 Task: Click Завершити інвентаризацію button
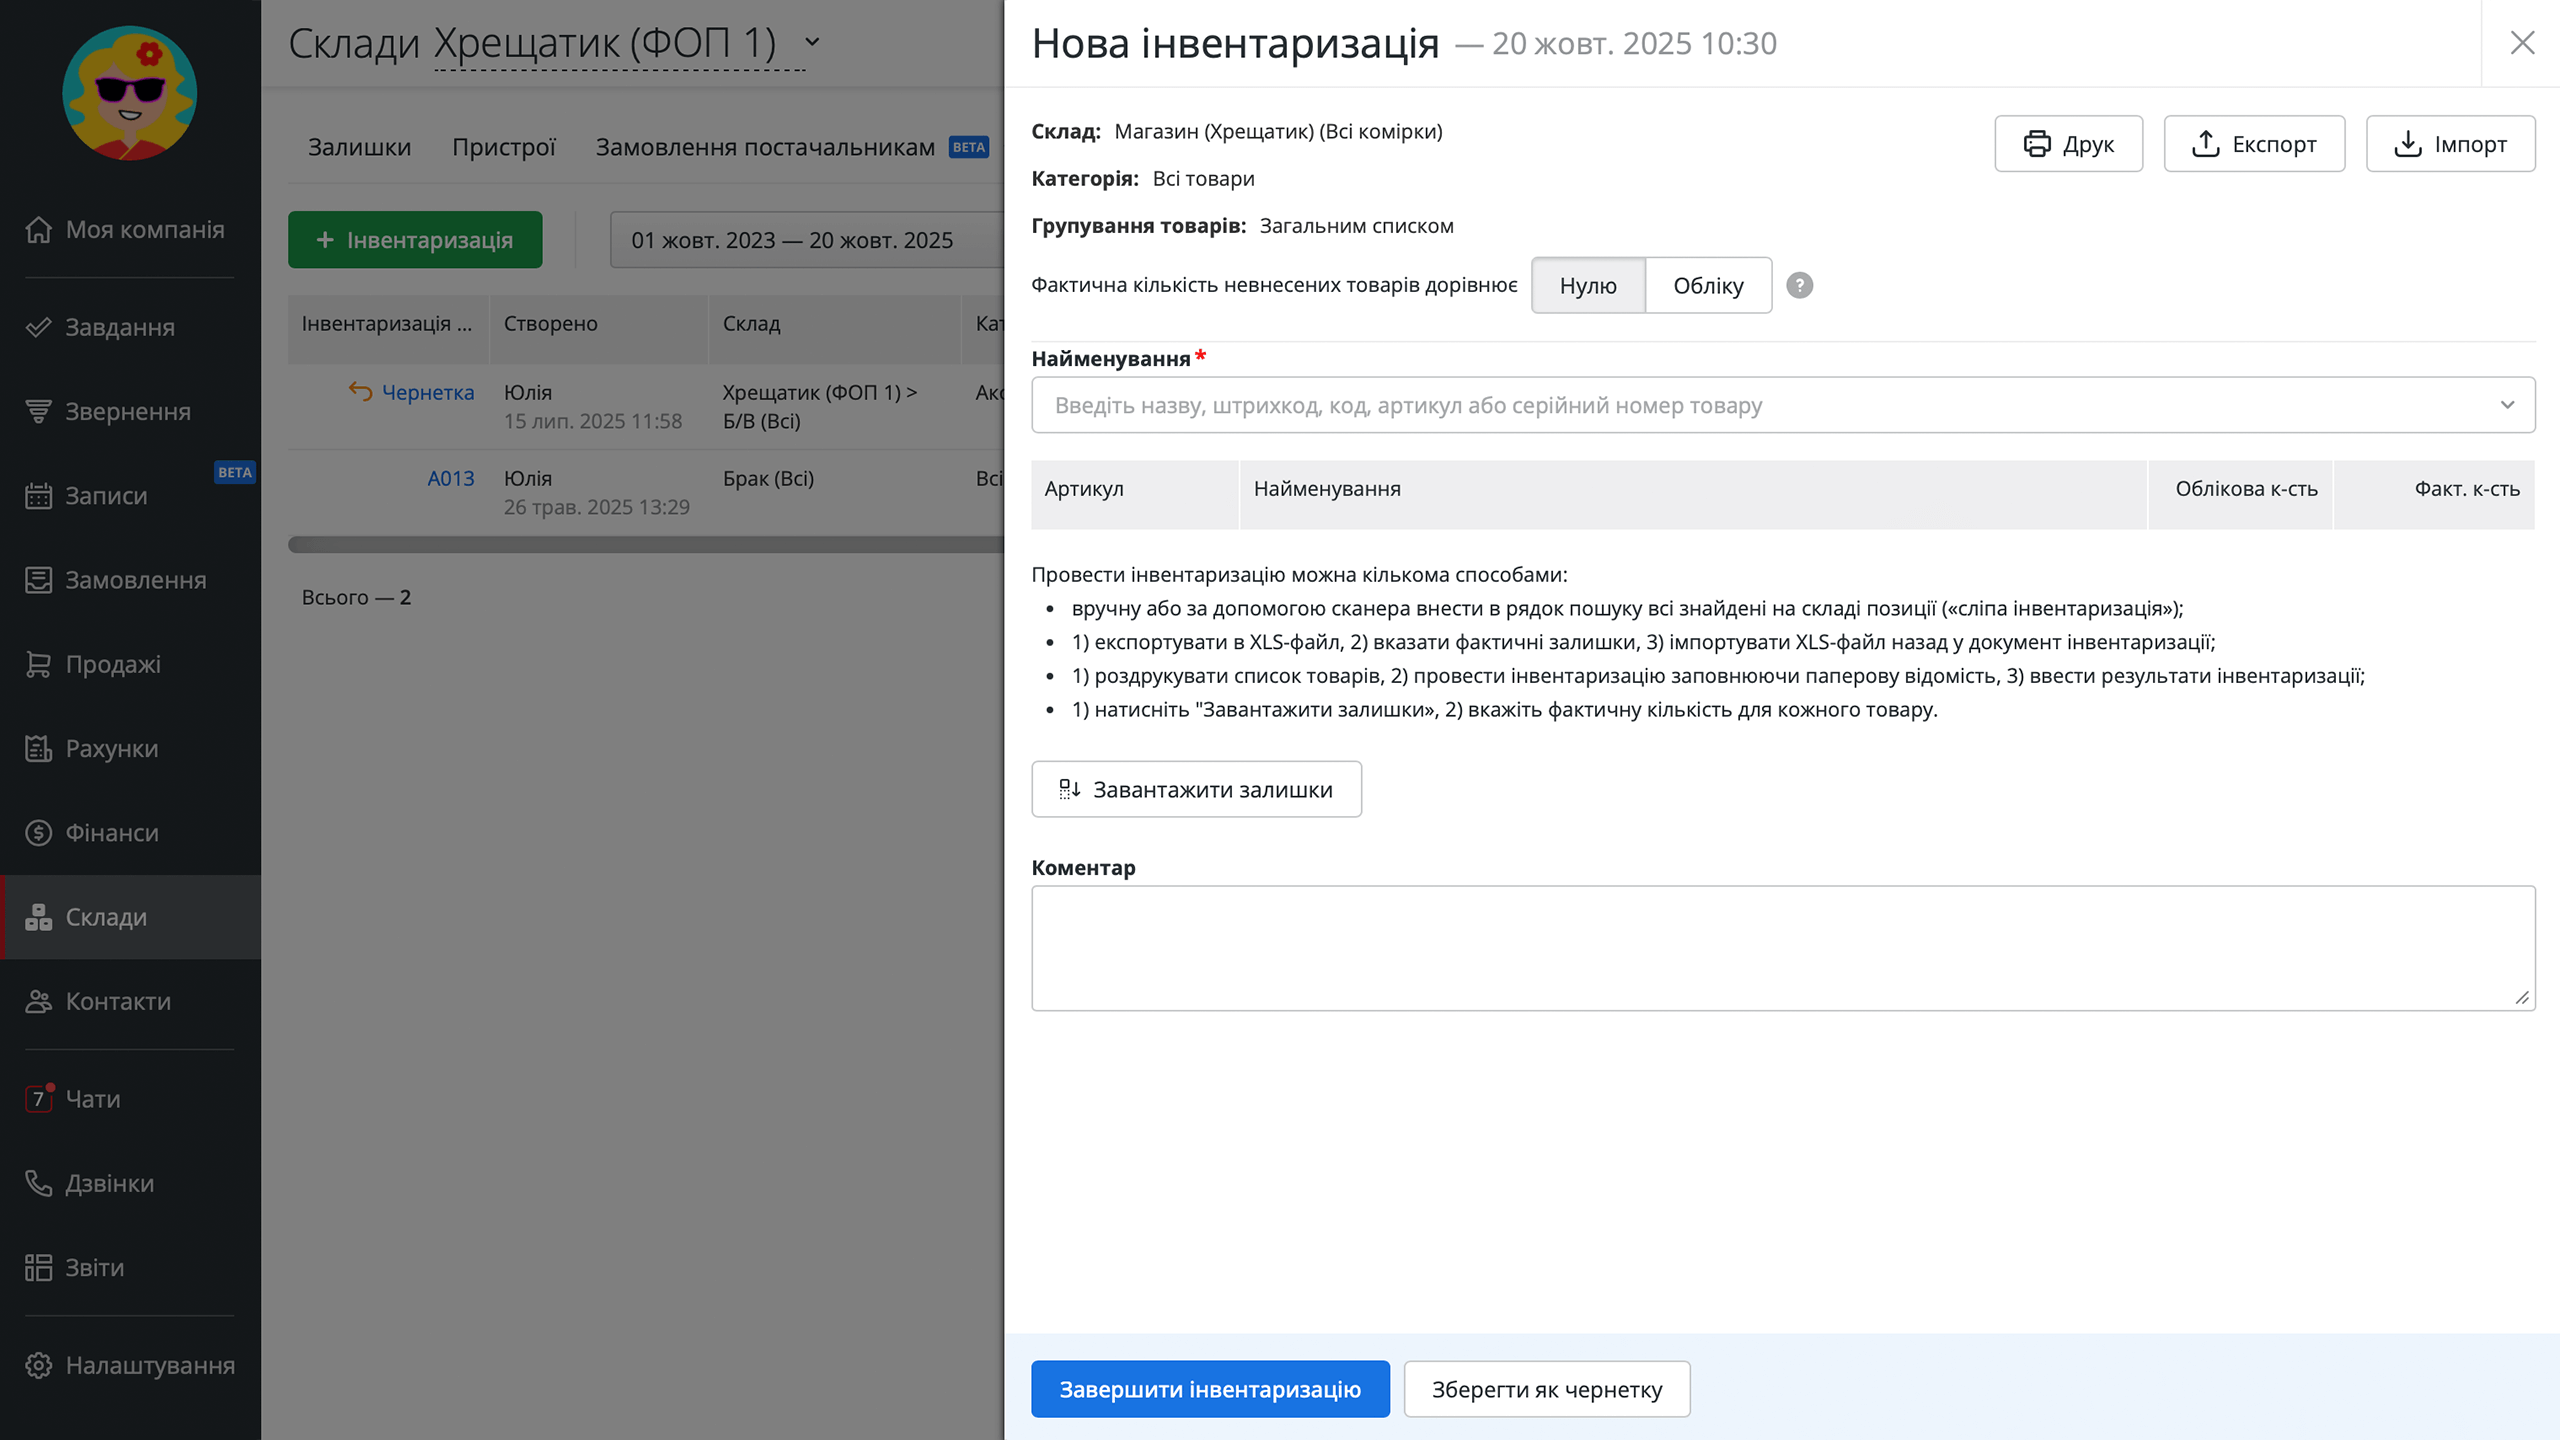click(1209, 1389)
